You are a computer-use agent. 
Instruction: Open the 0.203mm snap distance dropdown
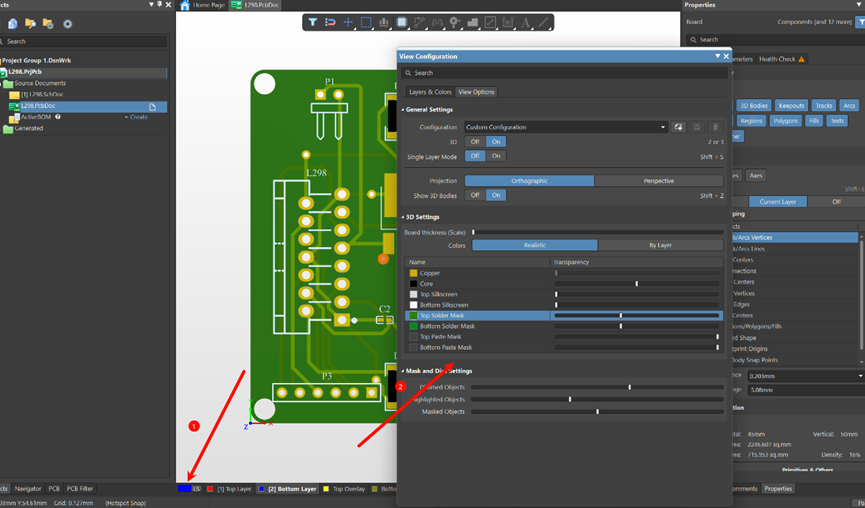click(x=860, y=376)
